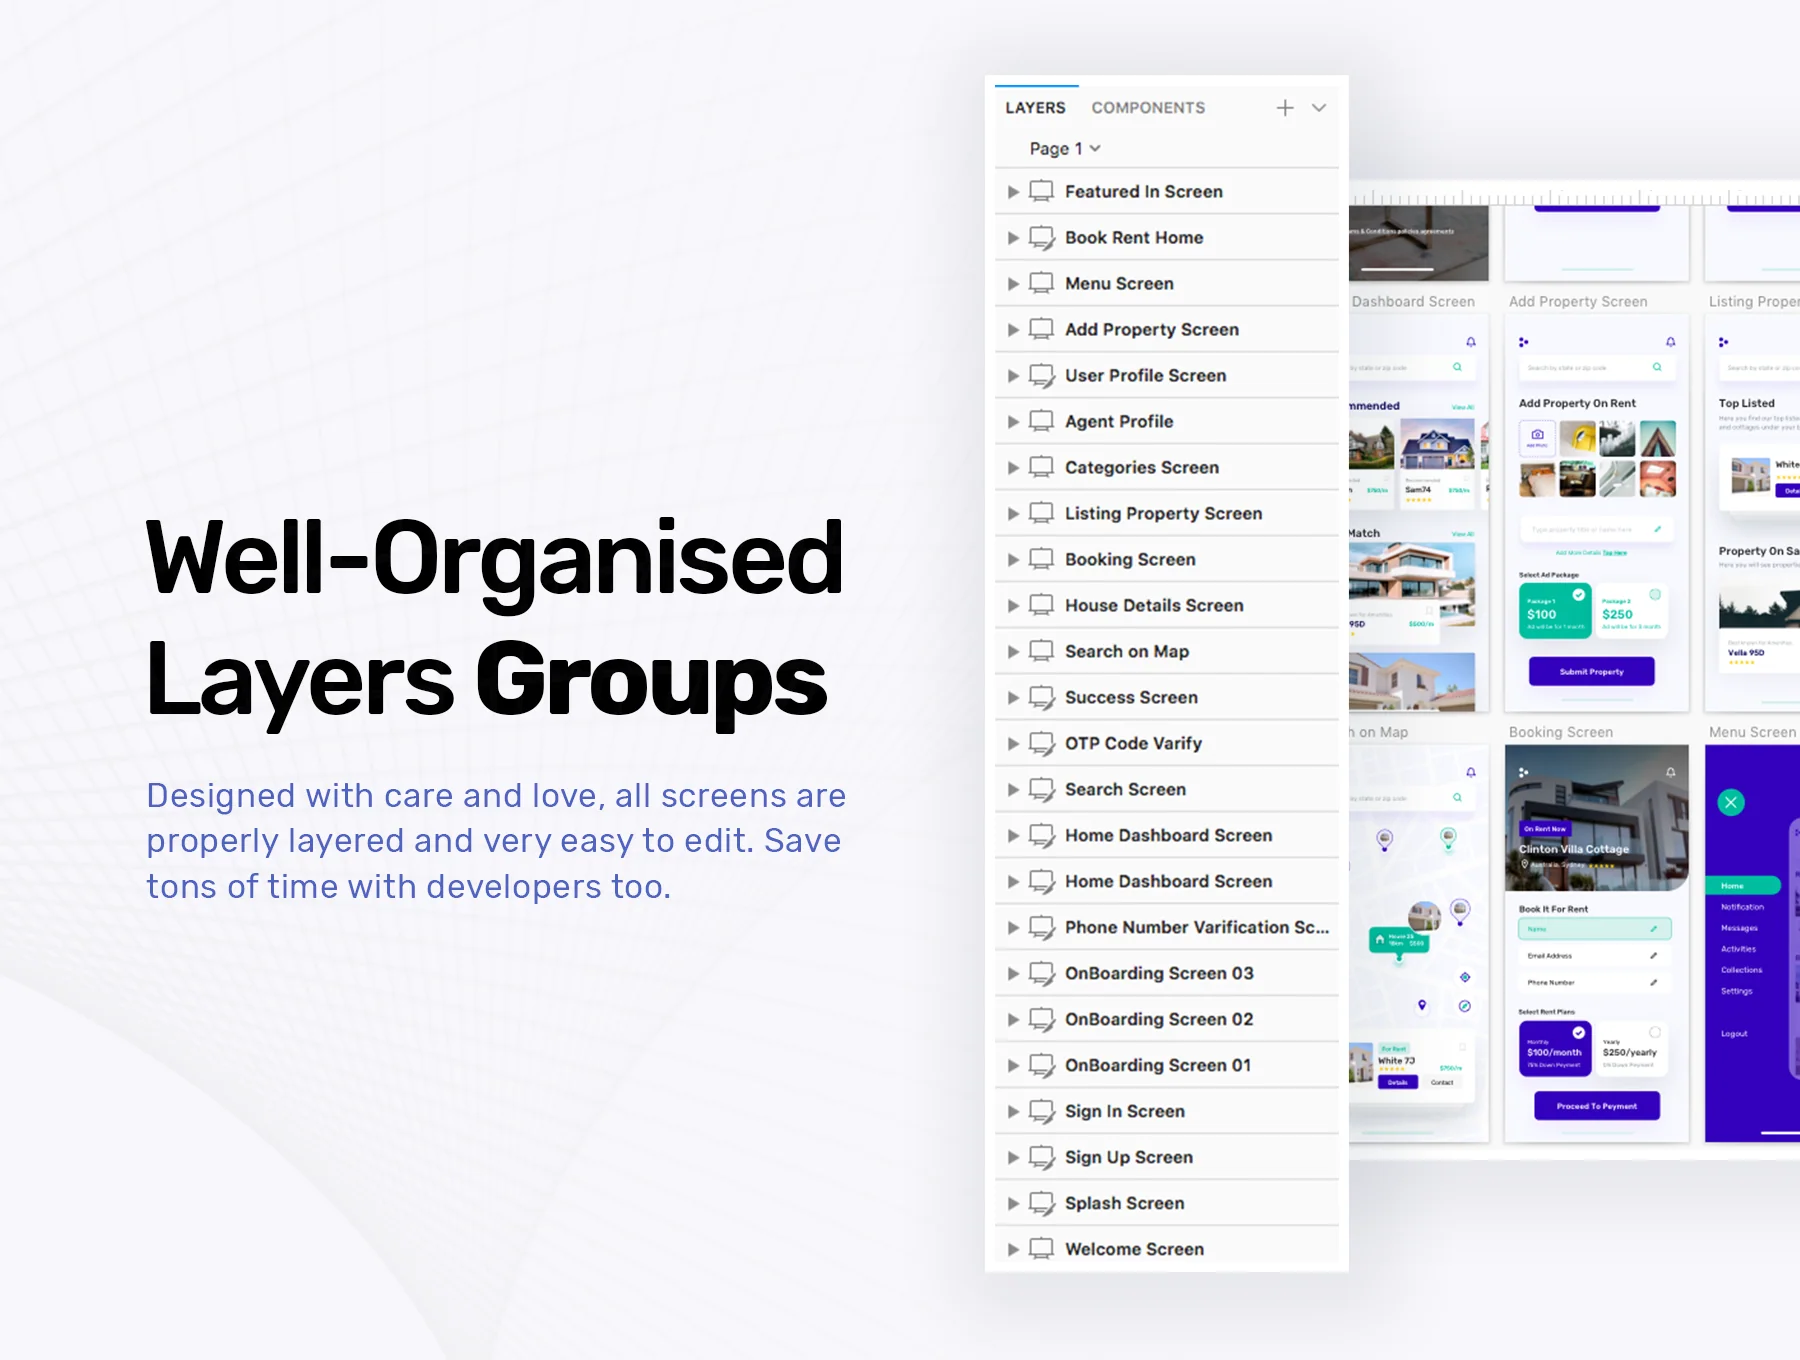The height and width of the screenshot is (1360, 1800).
Task: Click the green close icon on Menu Screen
Action: (1731, 802)
